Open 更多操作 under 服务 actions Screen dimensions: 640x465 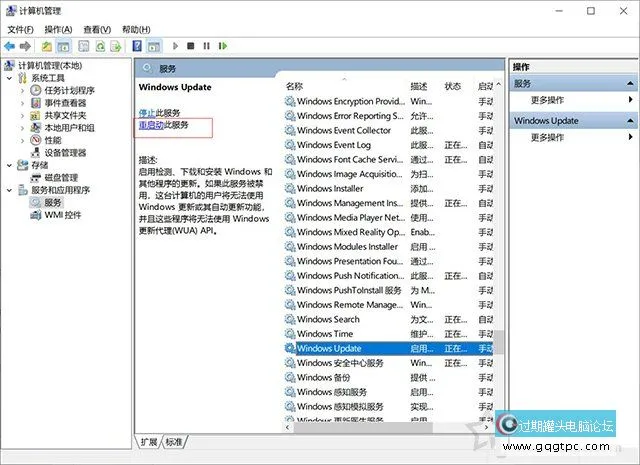[x=547, y=100]
